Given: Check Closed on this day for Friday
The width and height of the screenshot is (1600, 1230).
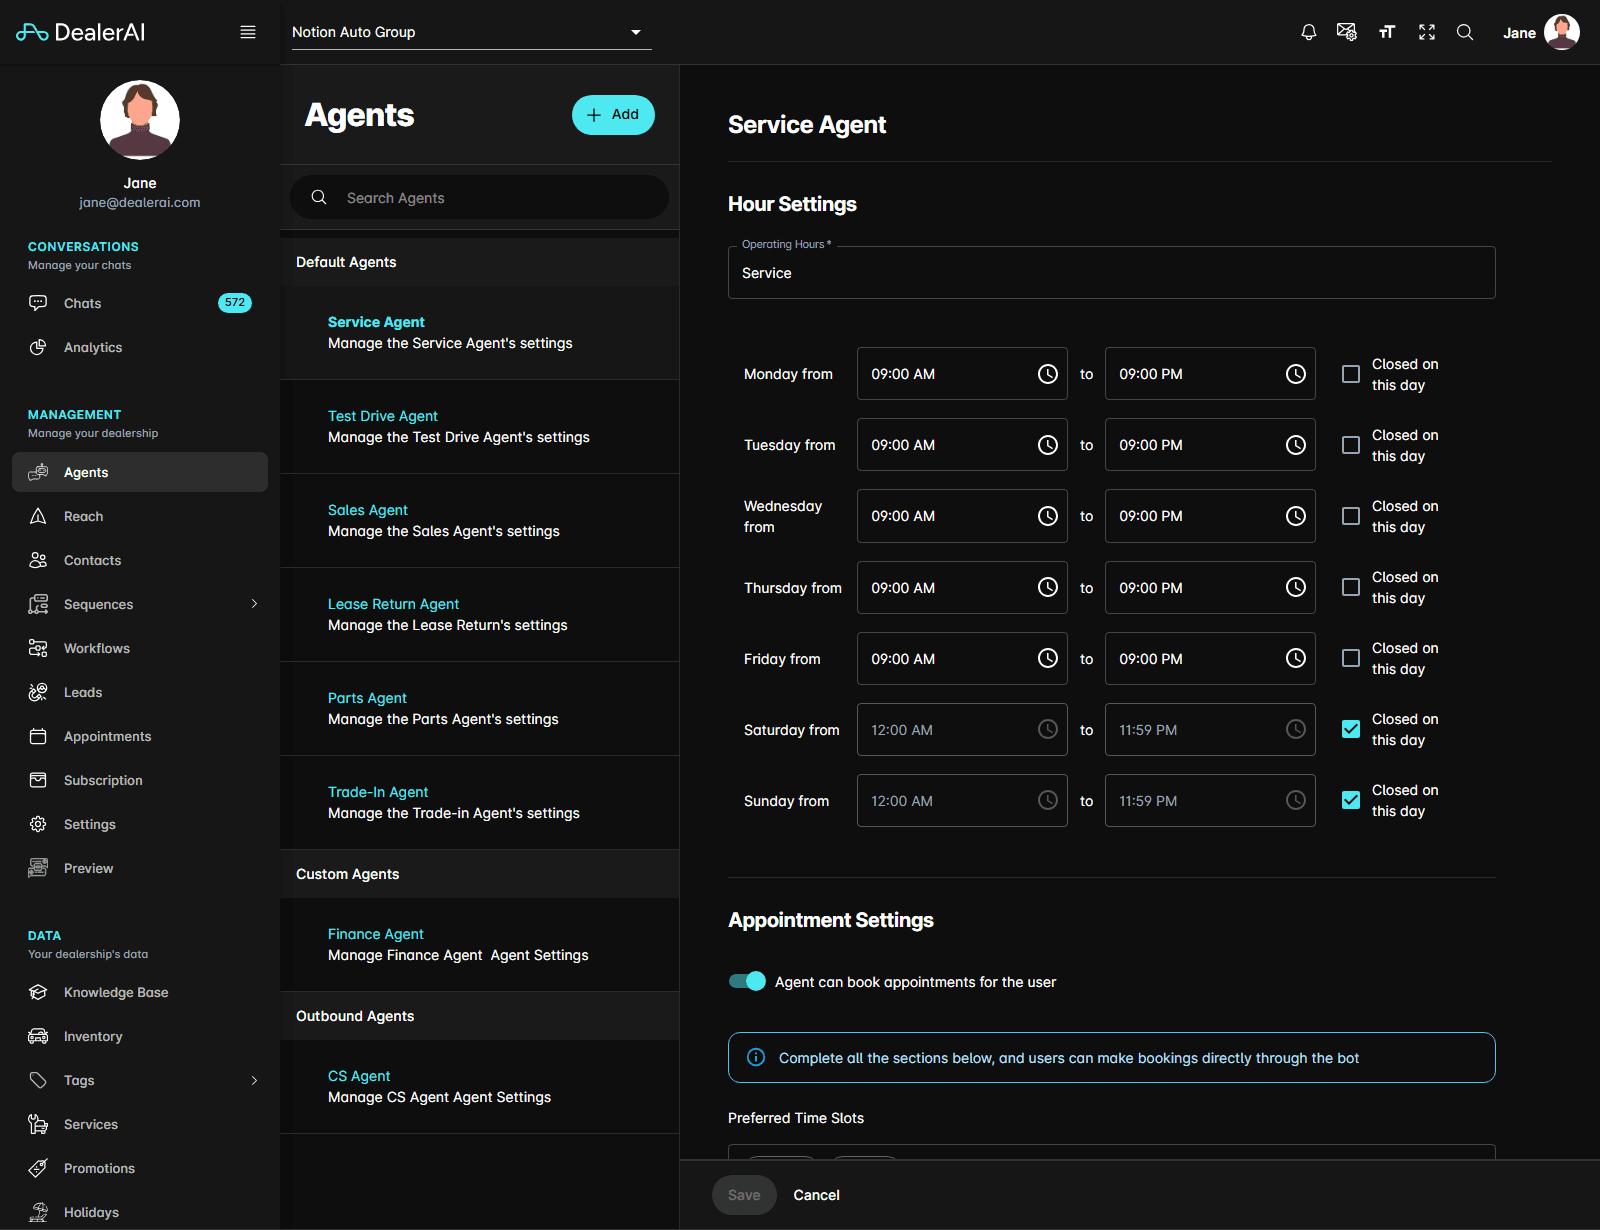Looking at the screenshot, I should pos(1351,659).
